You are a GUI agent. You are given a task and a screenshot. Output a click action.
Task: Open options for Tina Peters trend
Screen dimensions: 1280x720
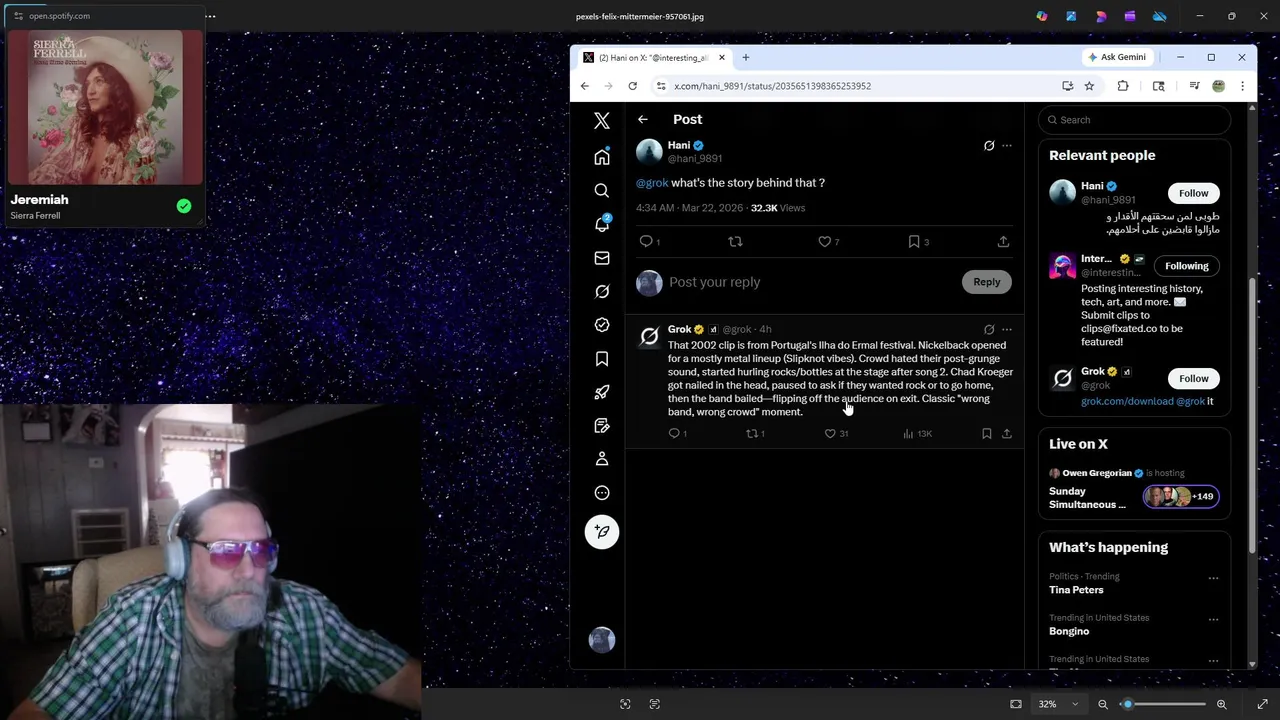point(1213,578)
